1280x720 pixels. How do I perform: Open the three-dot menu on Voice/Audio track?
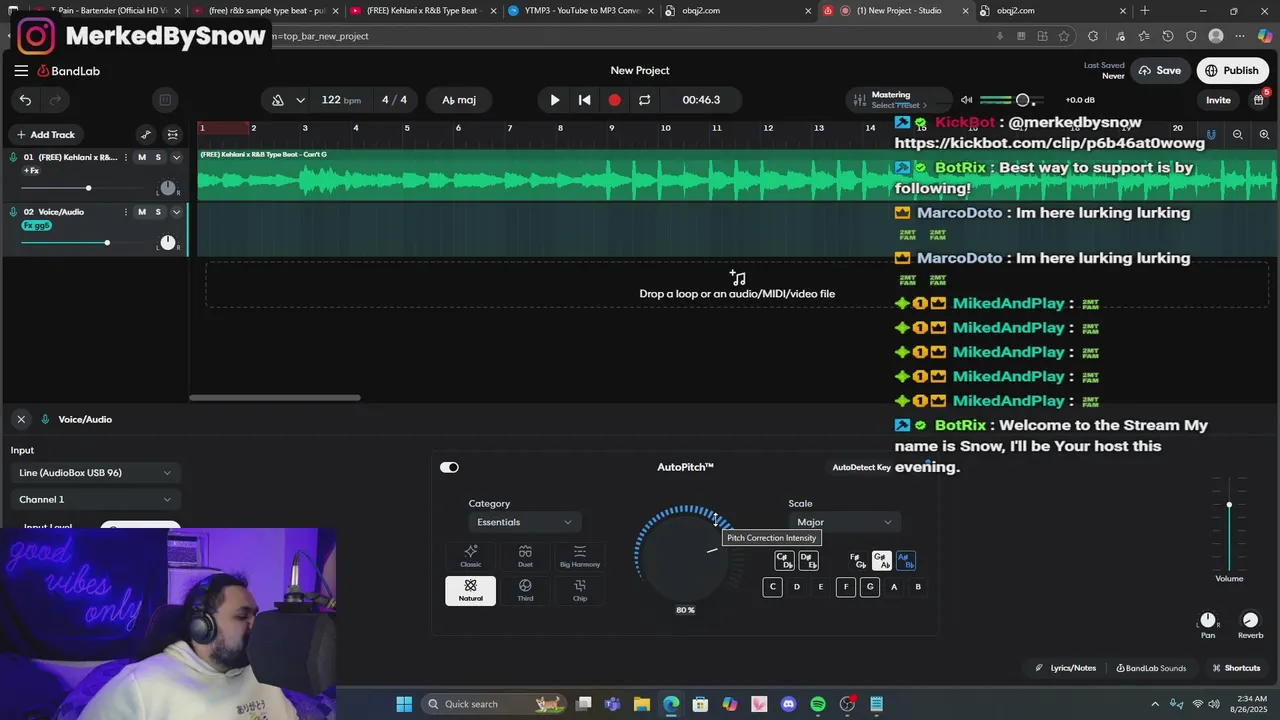[x=126, y=212]
